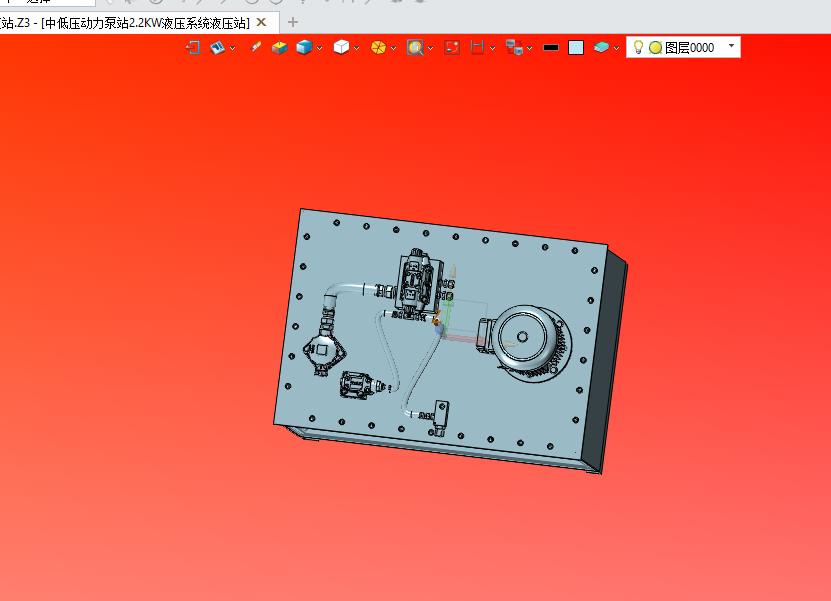Click the red square sketch icon
This screenshot has width=831, height=601.
pyautogui.click(x=452, y=48)
